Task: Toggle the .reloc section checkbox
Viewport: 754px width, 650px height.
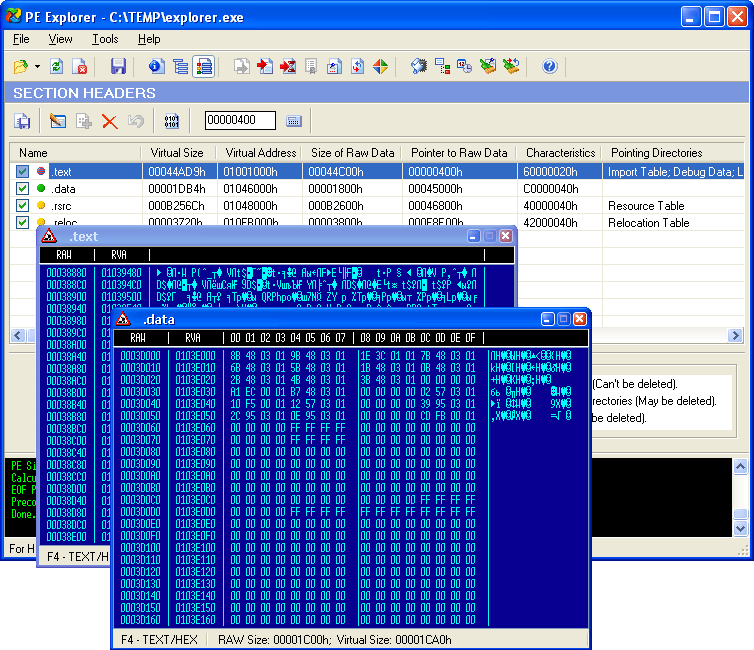Action: point(22,222)
